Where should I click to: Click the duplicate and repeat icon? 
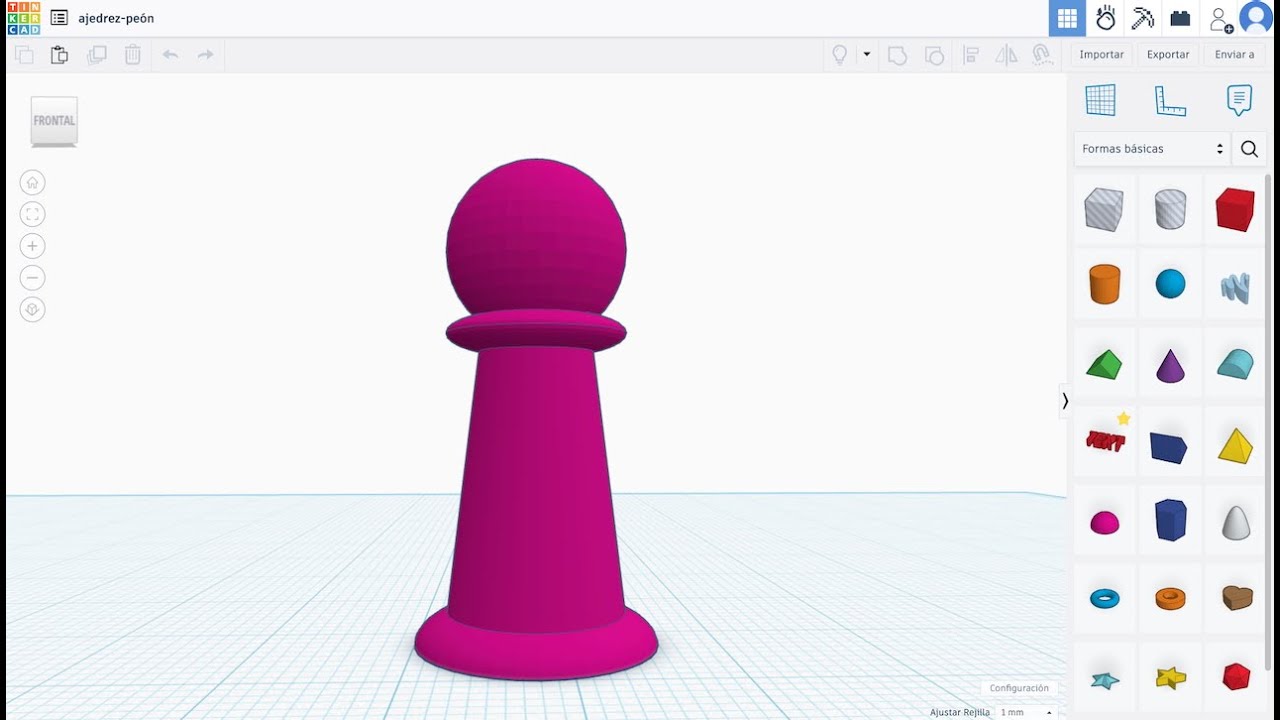(97, 55)
